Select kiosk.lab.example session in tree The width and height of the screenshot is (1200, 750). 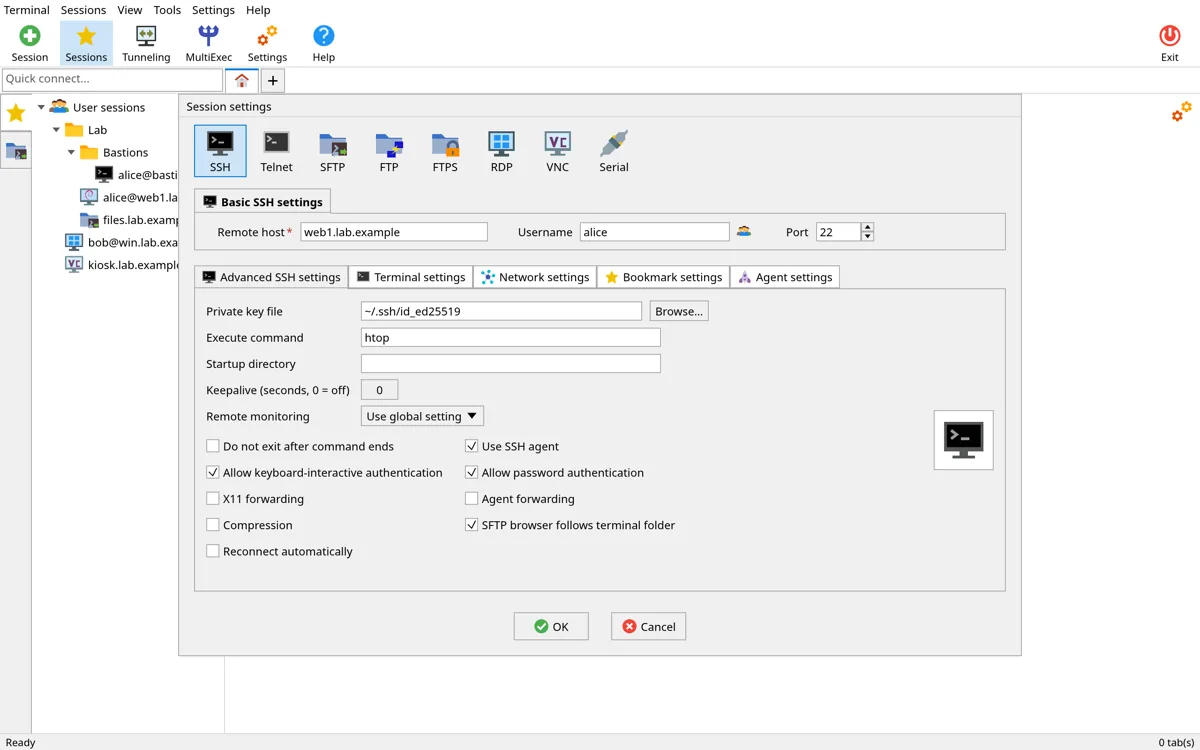click(120, 265)
